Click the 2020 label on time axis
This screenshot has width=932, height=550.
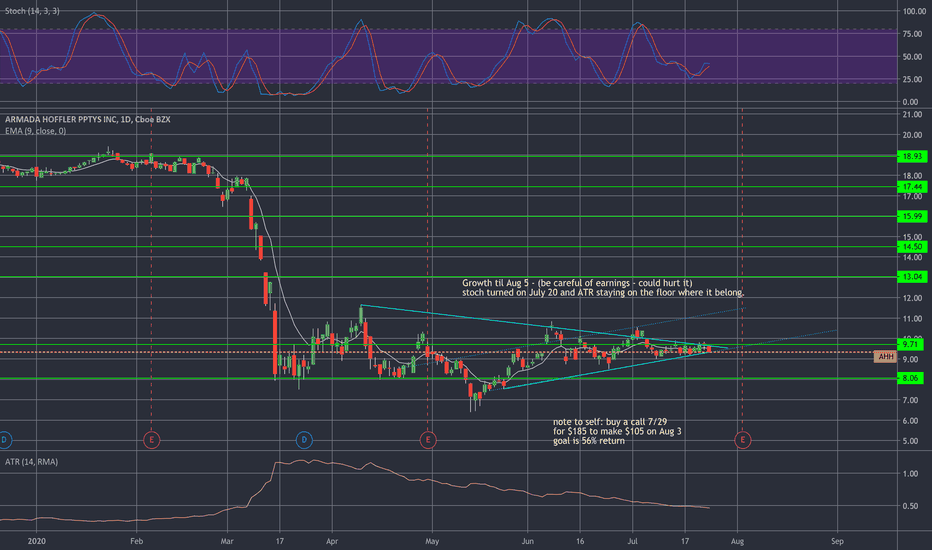coord(36,542)
